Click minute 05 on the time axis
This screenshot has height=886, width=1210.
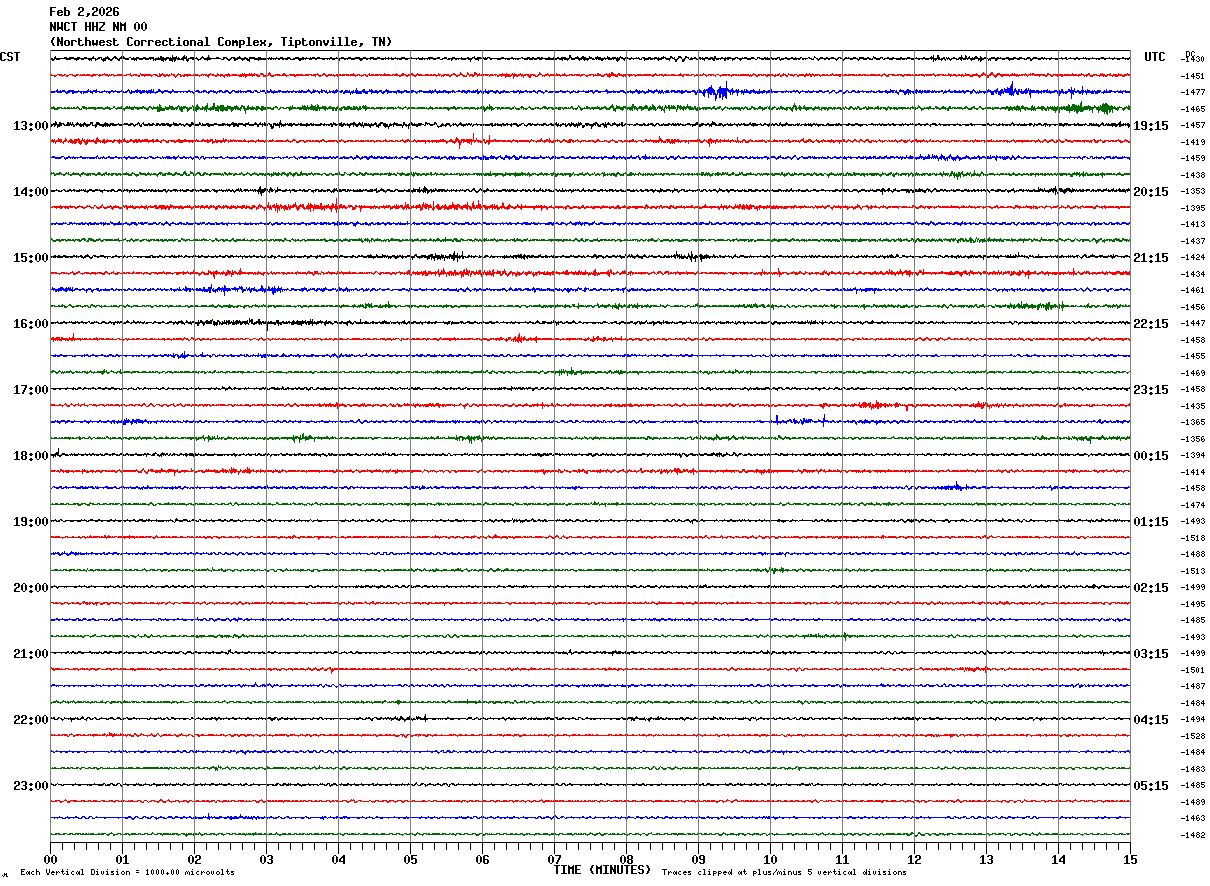[x=410, y=859]
